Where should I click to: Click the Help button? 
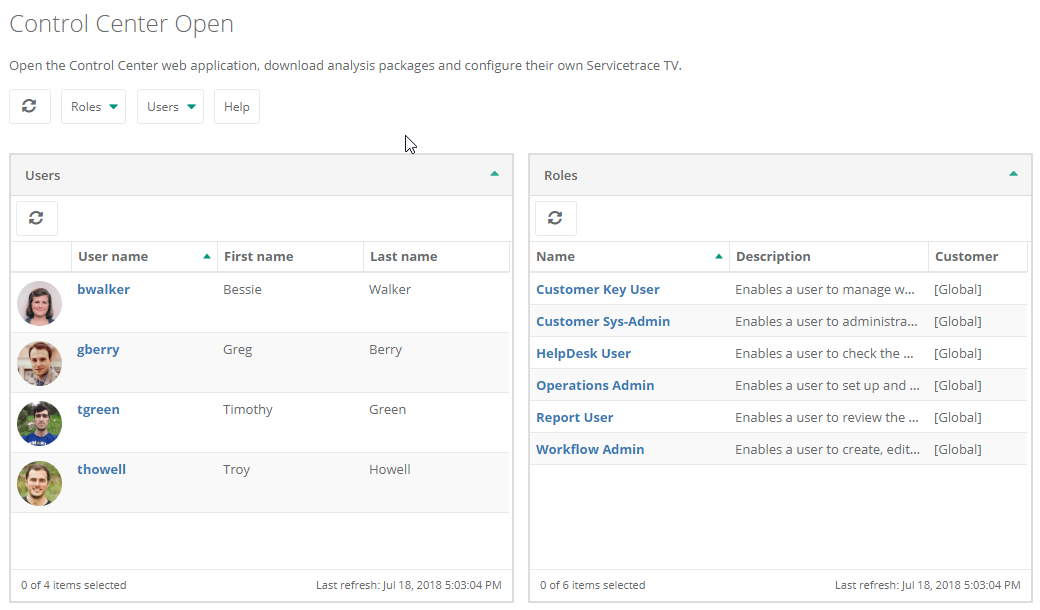click(x=237, y=107)
